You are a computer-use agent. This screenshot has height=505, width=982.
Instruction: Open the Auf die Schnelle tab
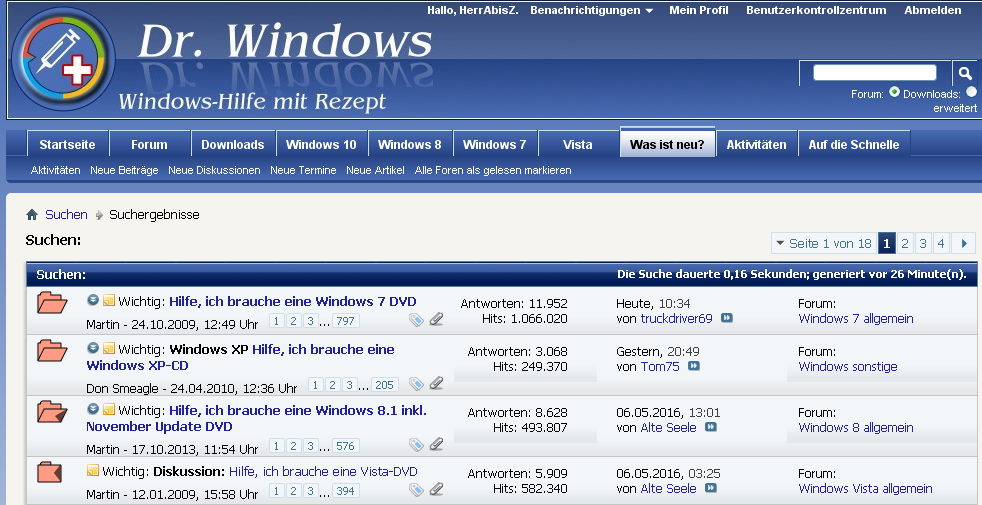tap(854, 145)
